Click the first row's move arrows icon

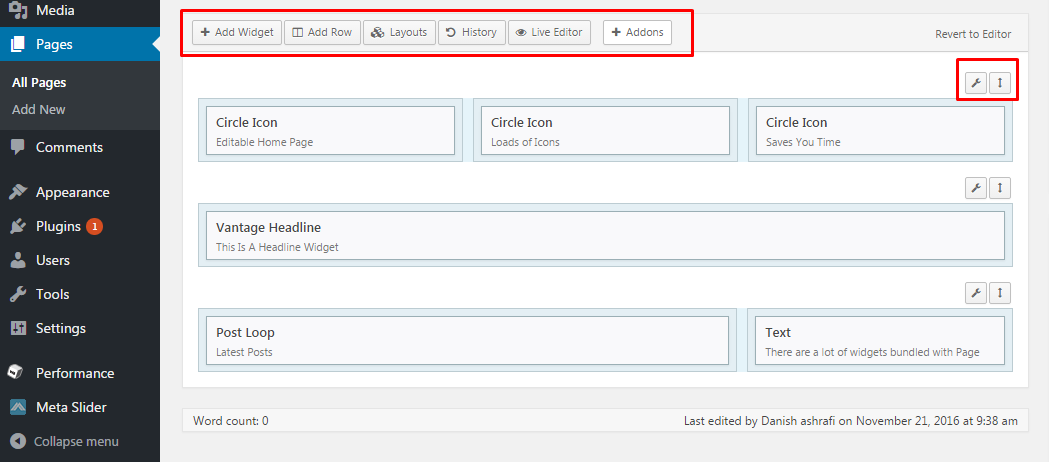pyautogui.click(x=999, y=83)
